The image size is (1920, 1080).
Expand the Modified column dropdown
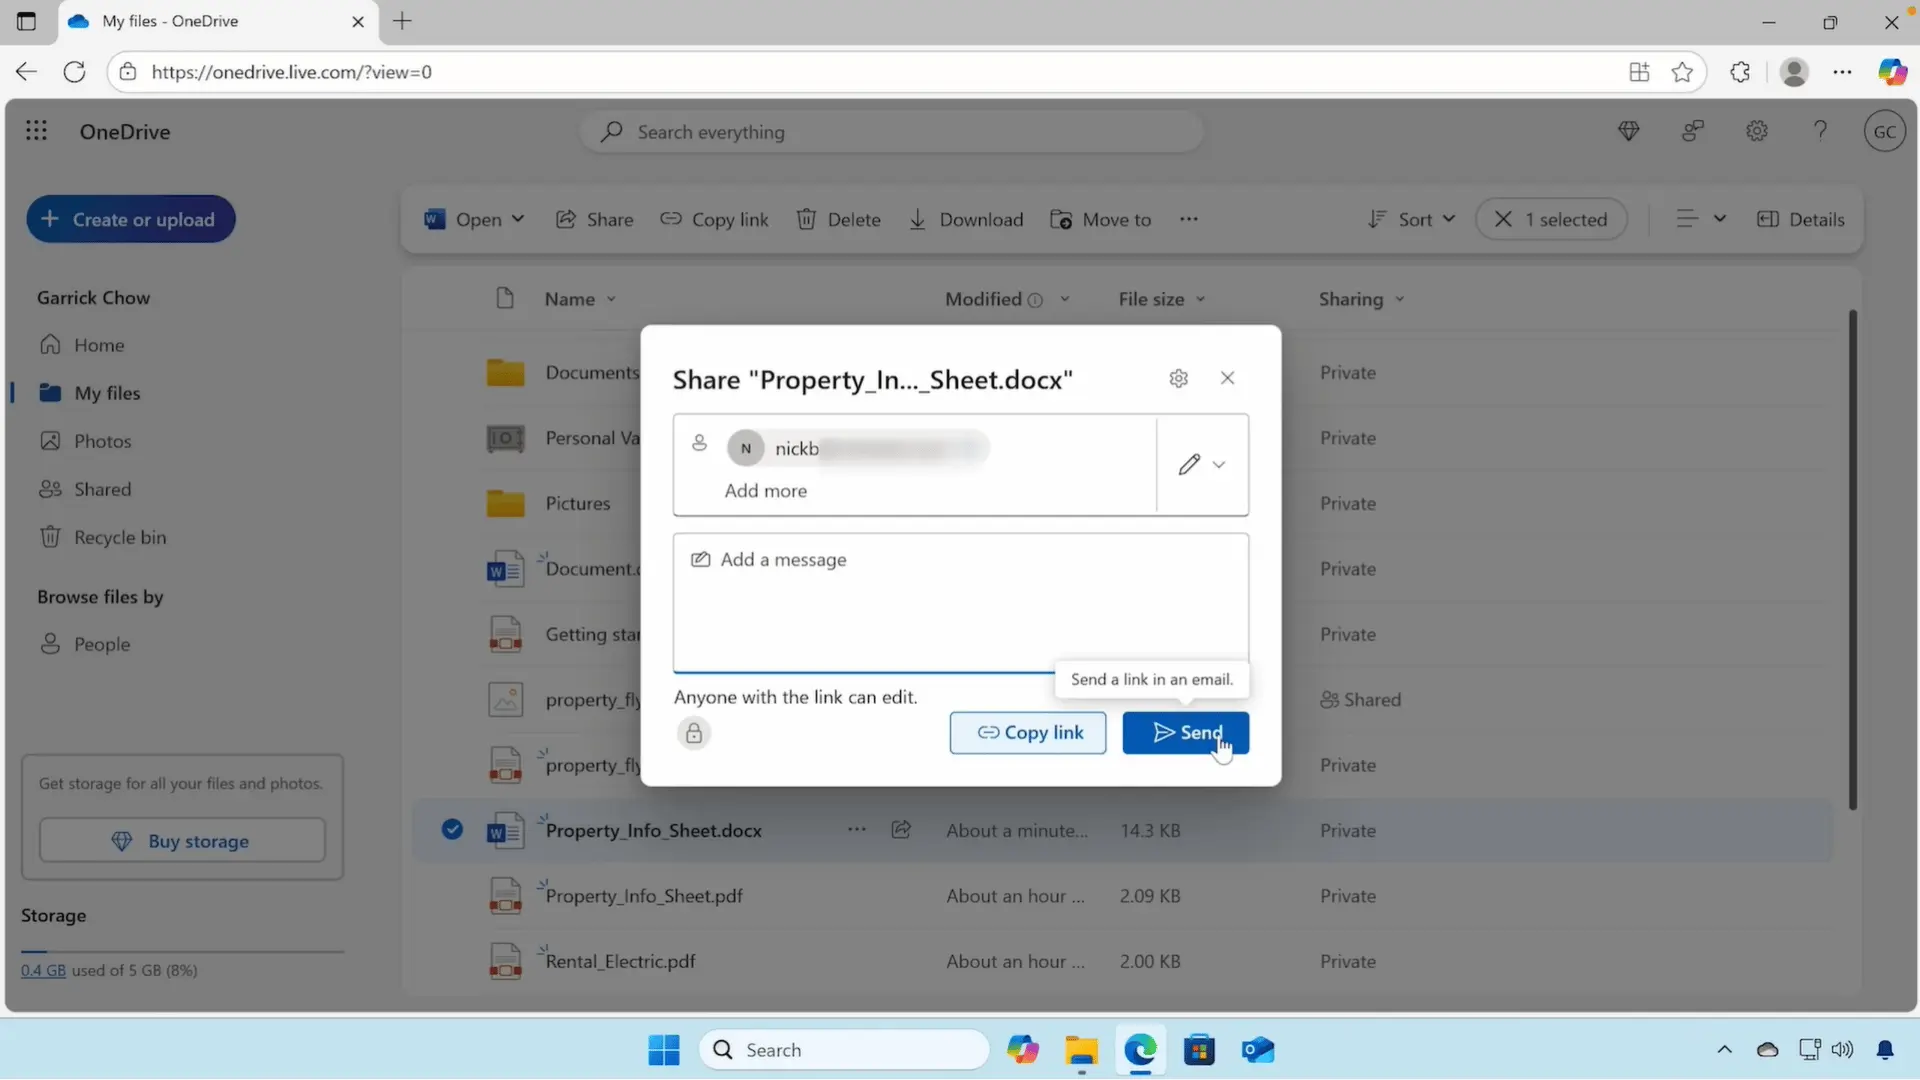[1065, 299]
